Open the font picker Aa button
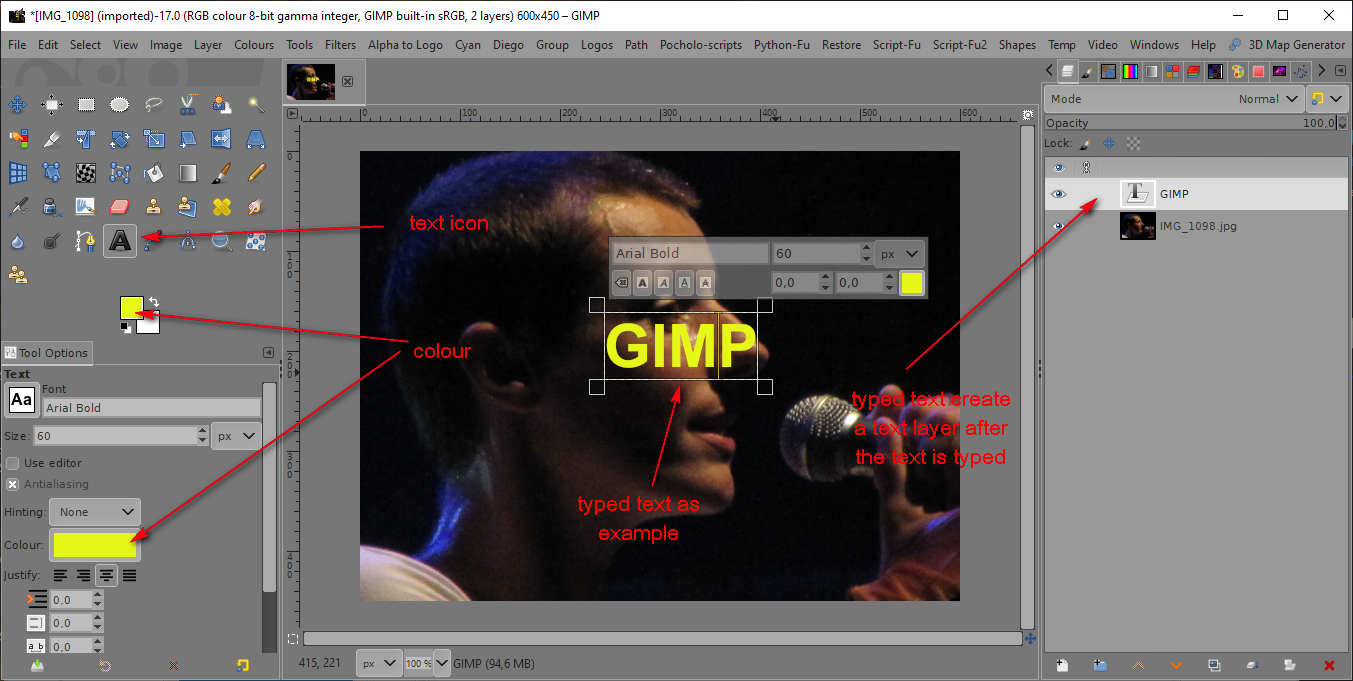 coord(22,400)
